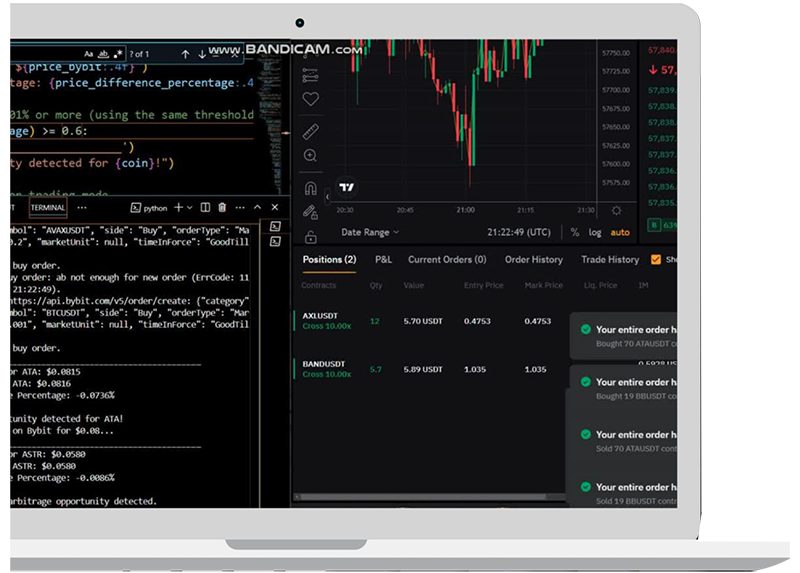Click the Liq. Price column header
800x573 pixels.
pos(600,285)
